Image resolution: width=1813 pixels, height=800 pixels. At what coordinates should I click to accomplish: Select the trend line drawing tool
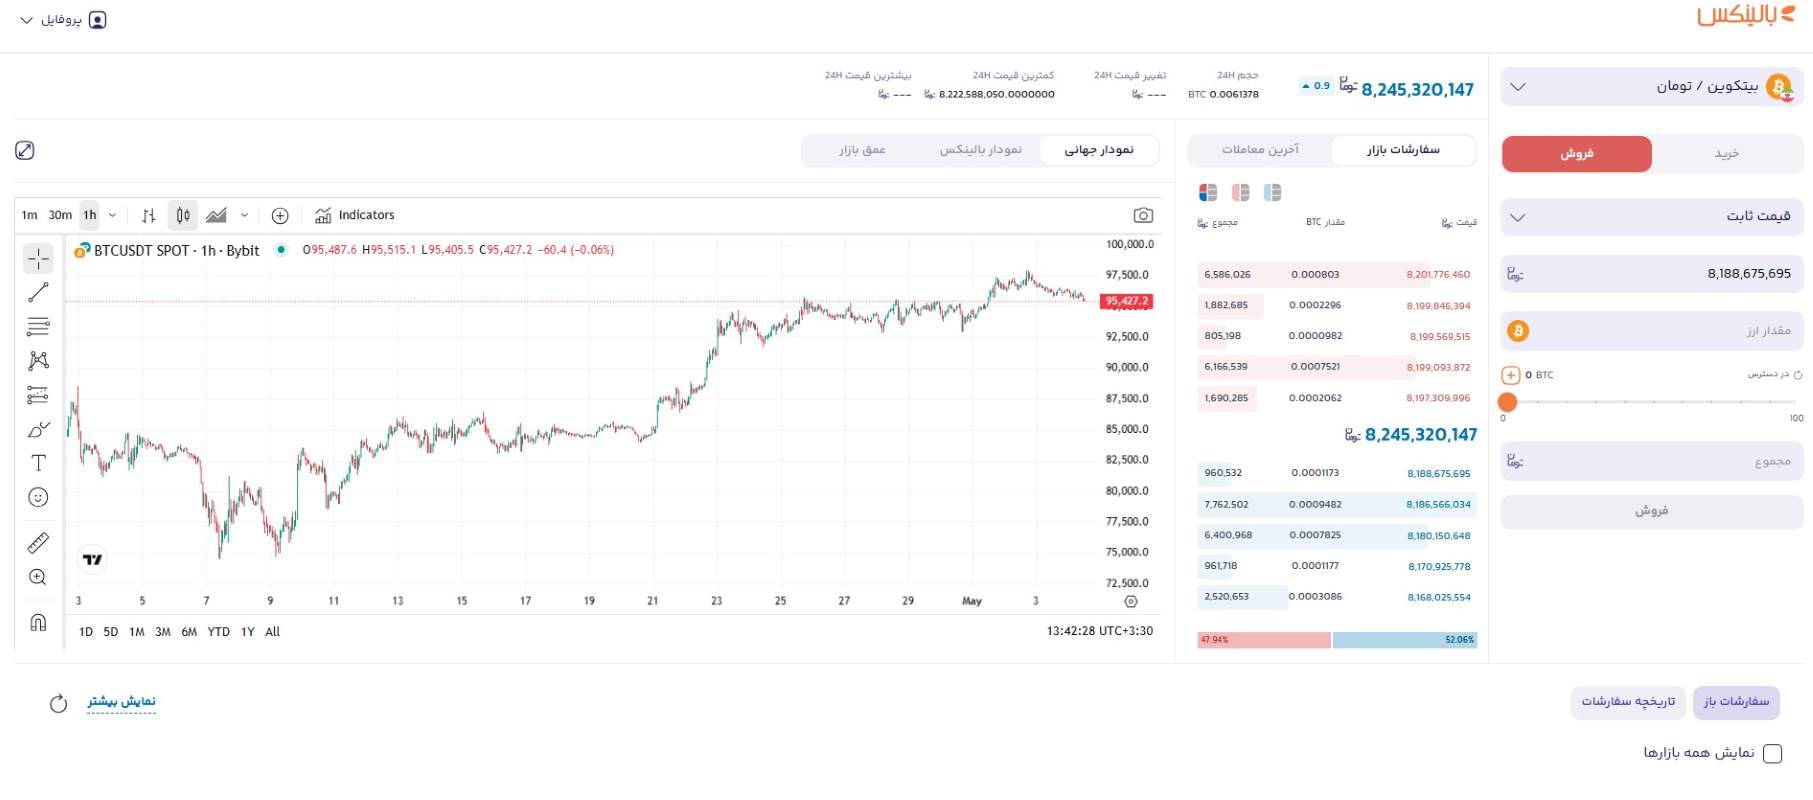[x=38, y=292]
